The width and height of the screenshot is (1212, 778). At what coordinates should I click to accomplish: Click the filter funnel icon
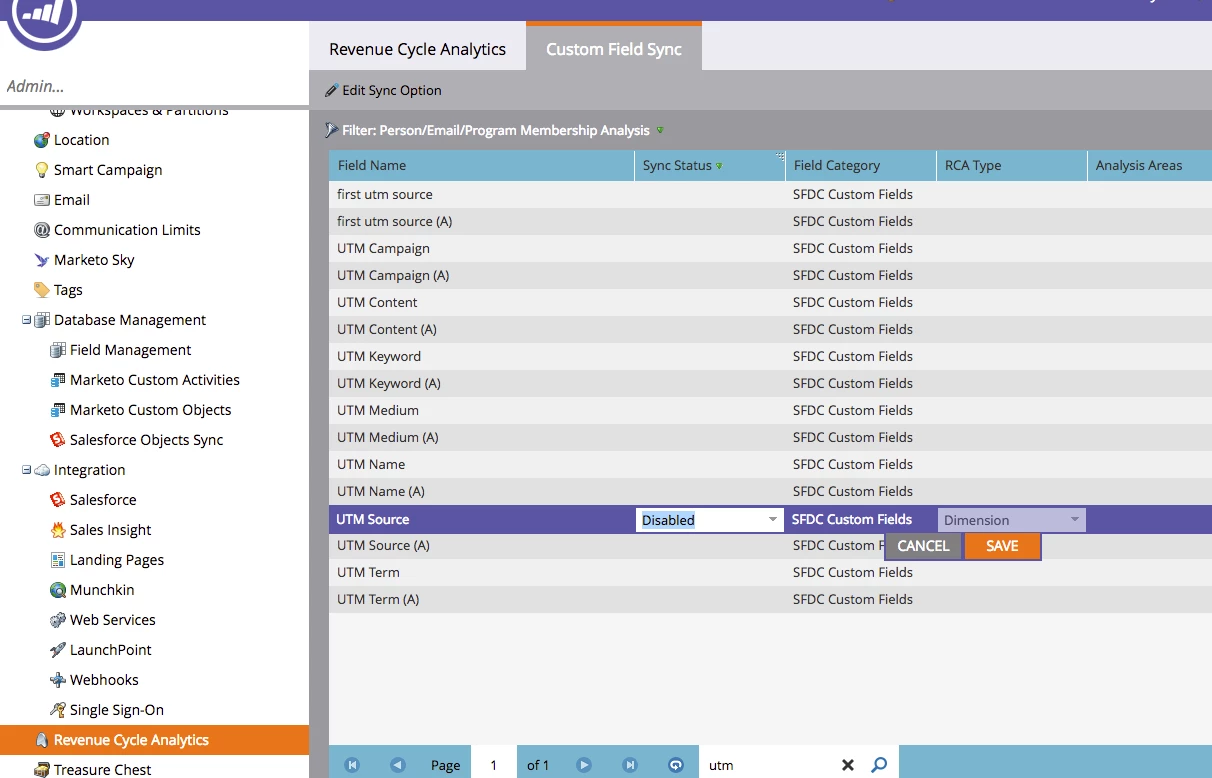tap(331, 130)
